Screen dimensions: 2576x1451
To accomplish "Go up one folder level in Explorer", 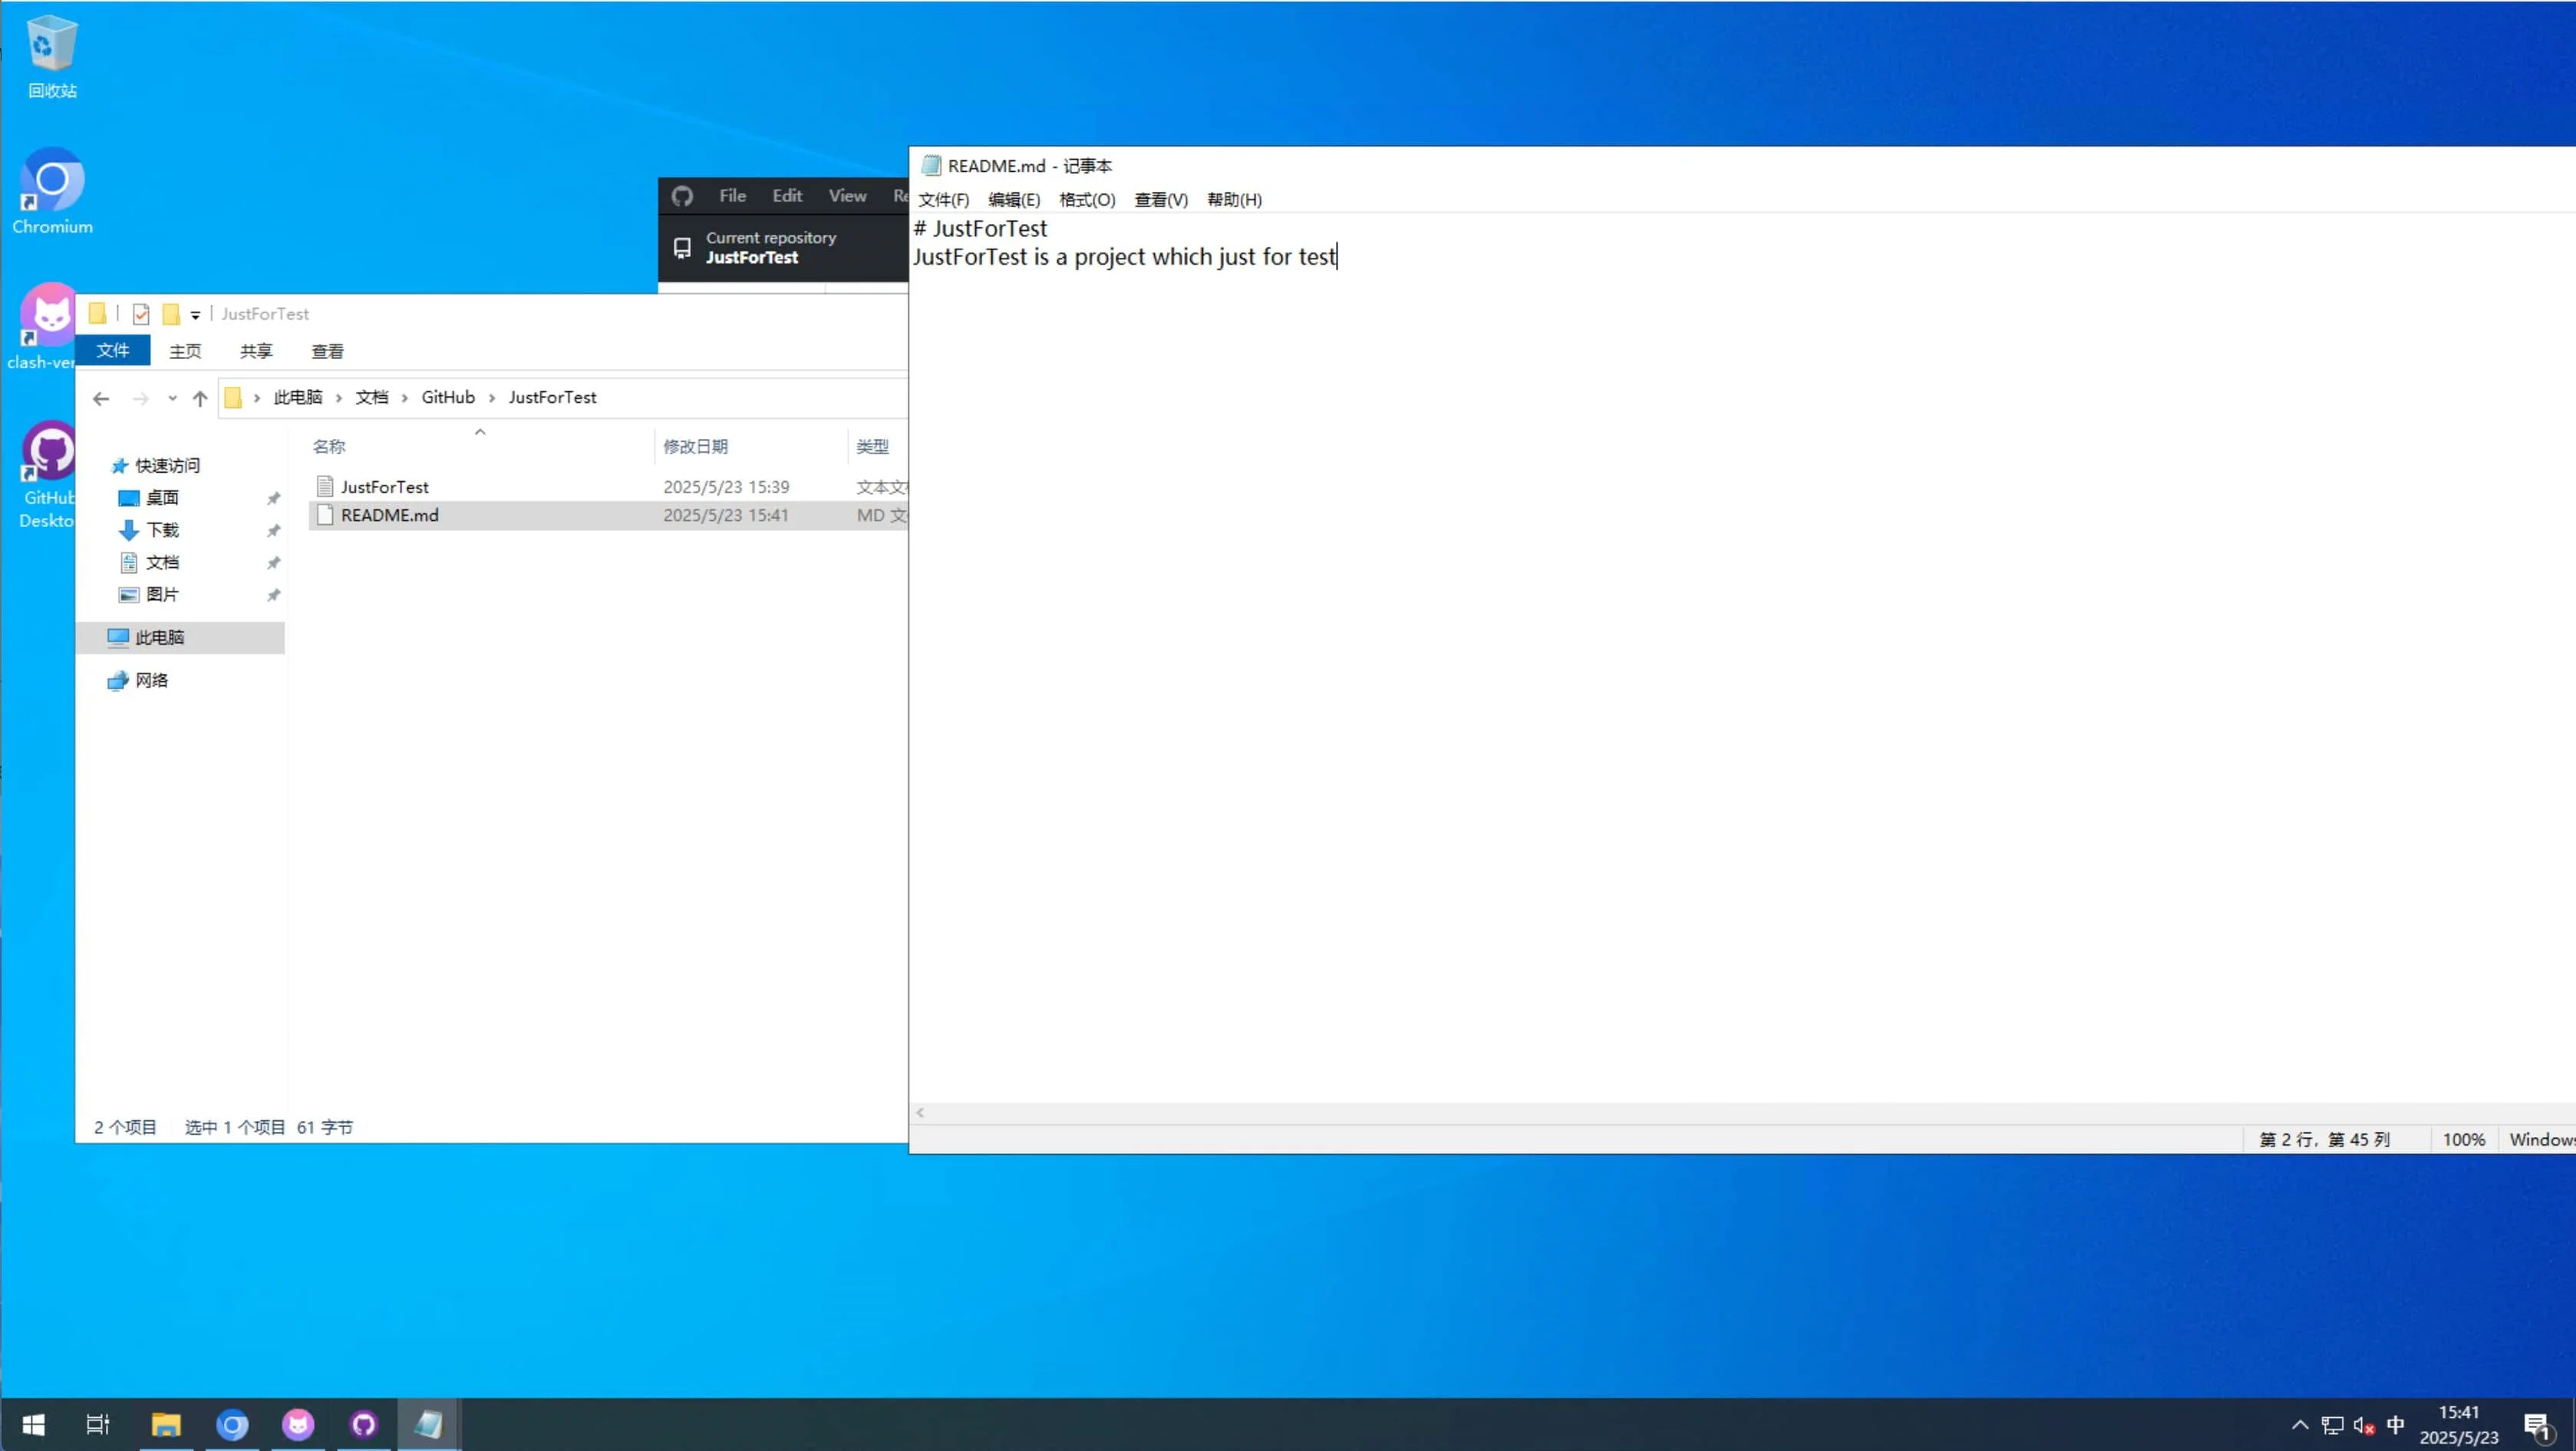I will [x=200, y=398].
